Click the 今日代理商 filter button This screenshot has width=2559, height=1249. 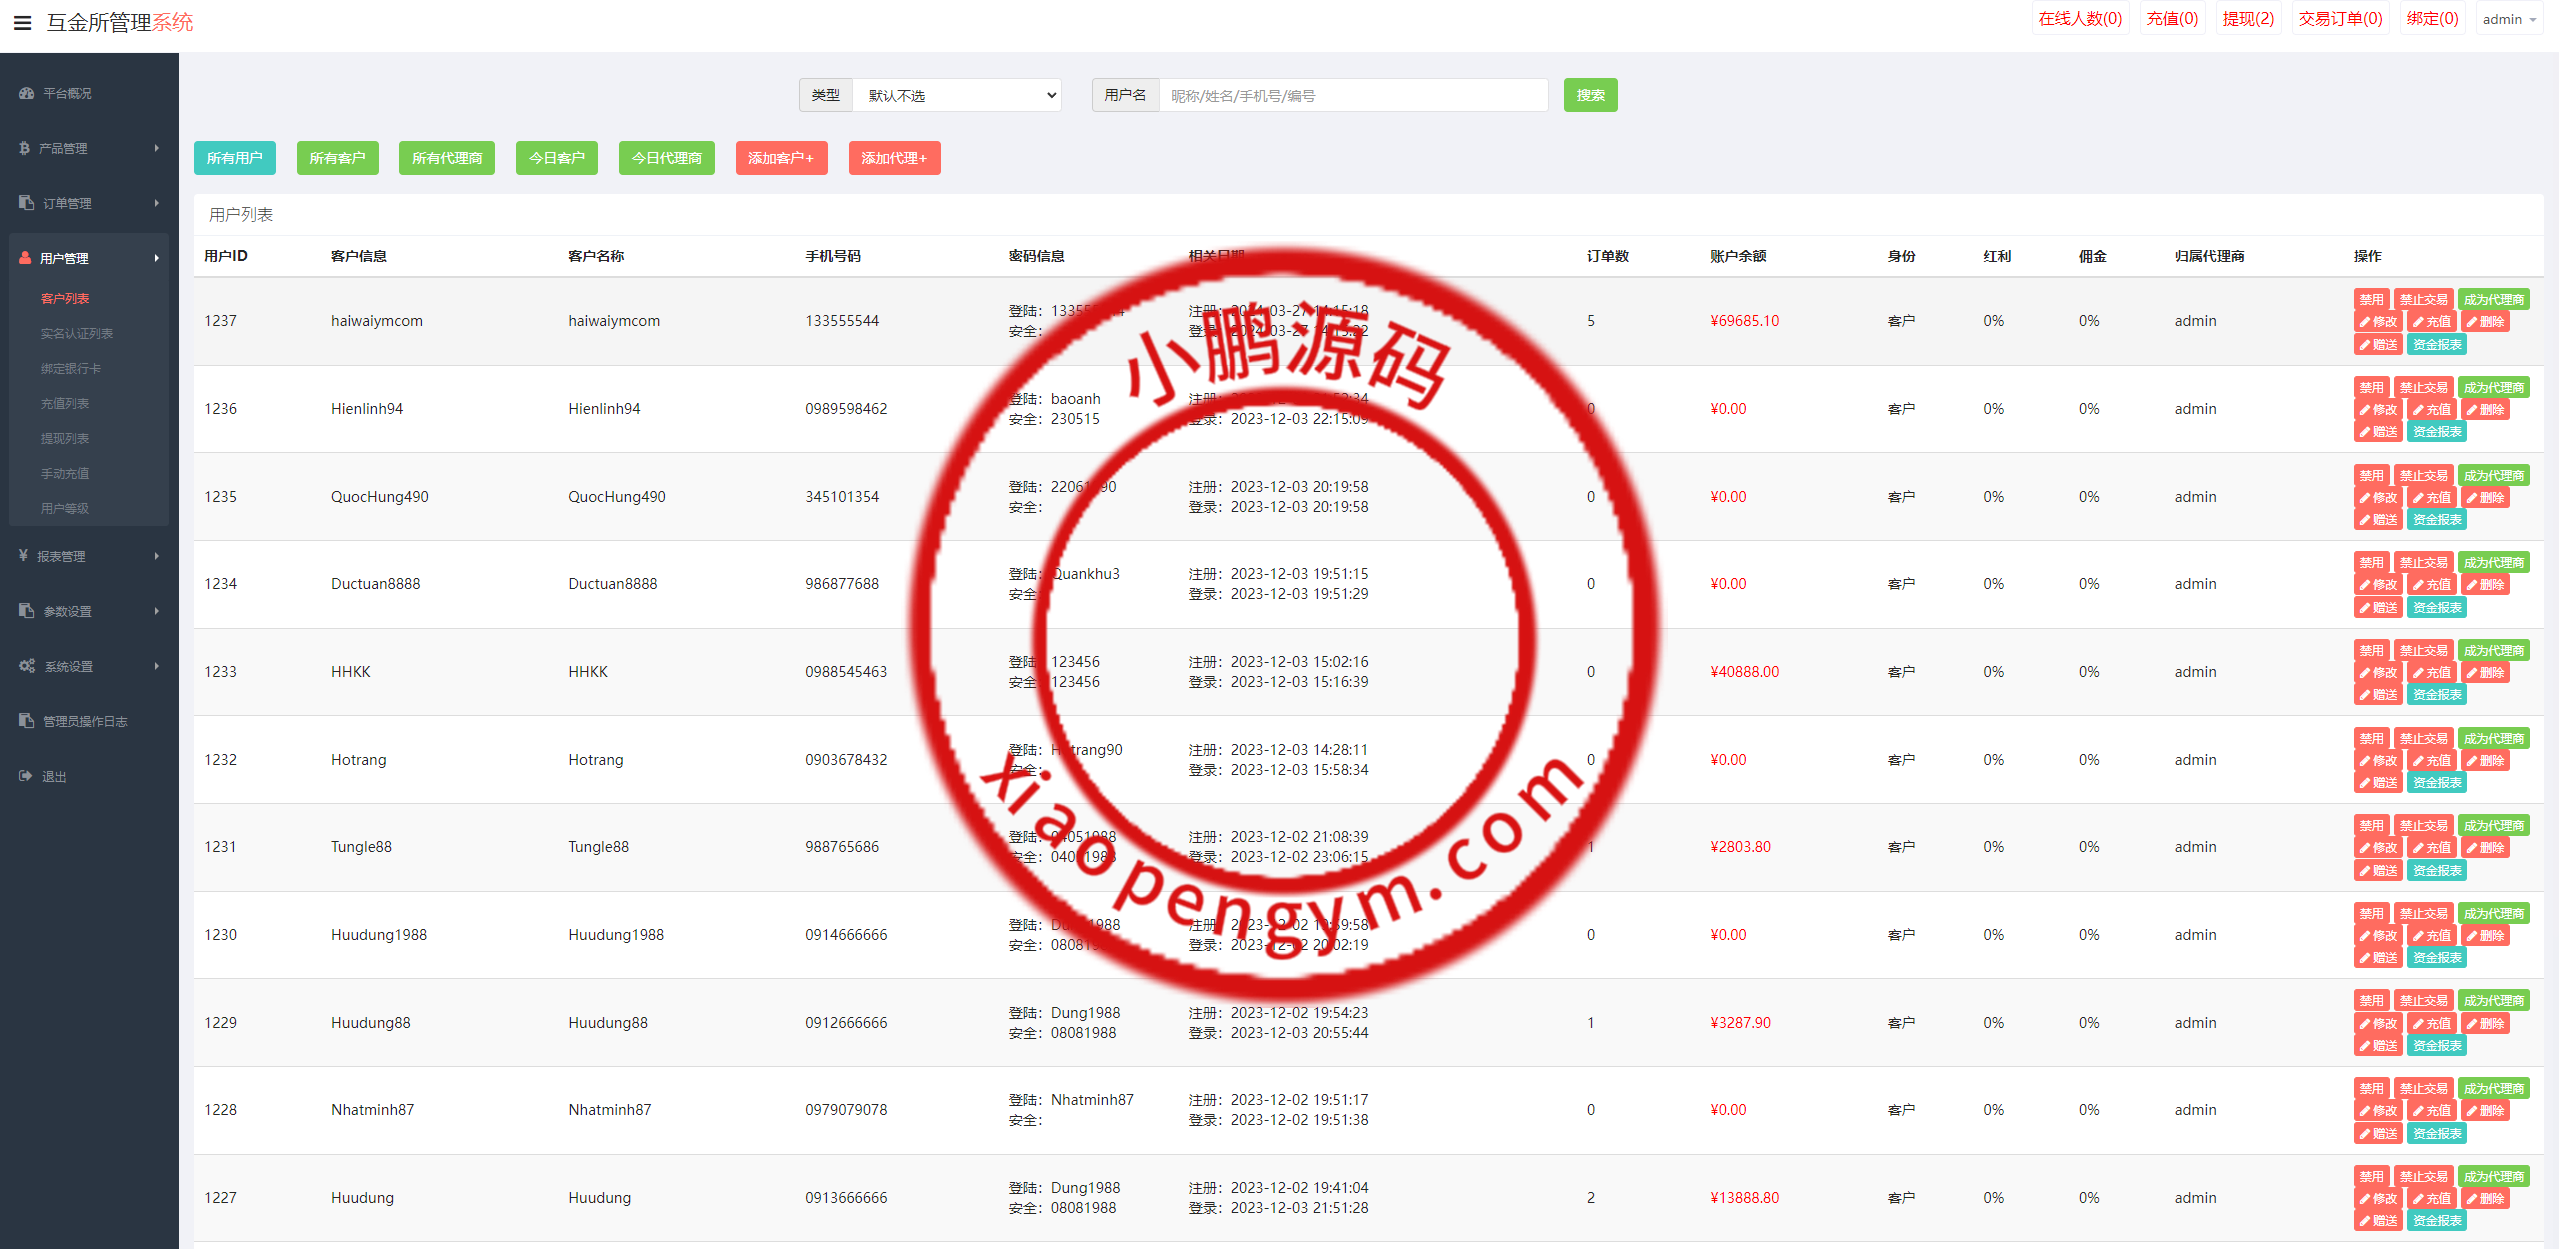pyautogui.click(x=666, y=158)
